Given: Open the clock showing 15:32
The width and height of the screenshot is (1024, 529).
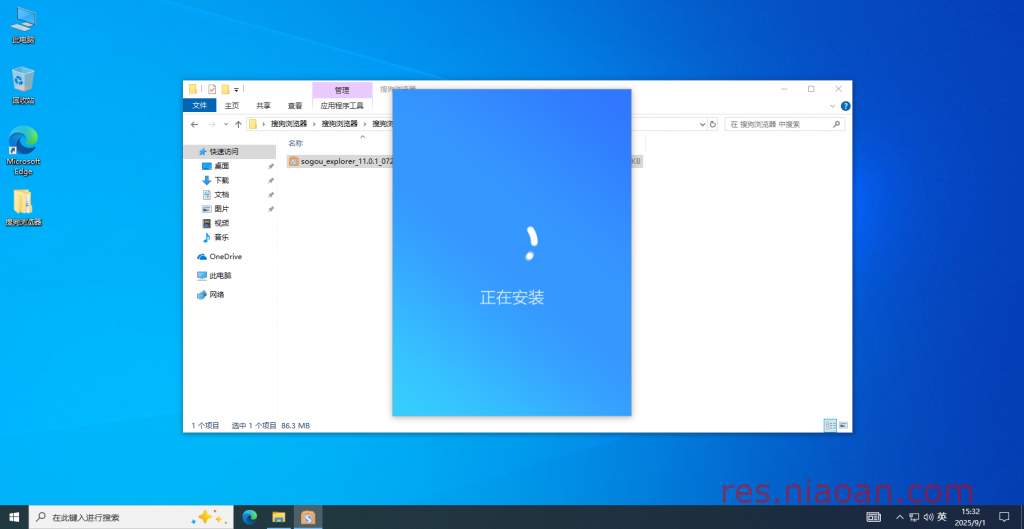Looking at the screenshot, I should (971, 517).
